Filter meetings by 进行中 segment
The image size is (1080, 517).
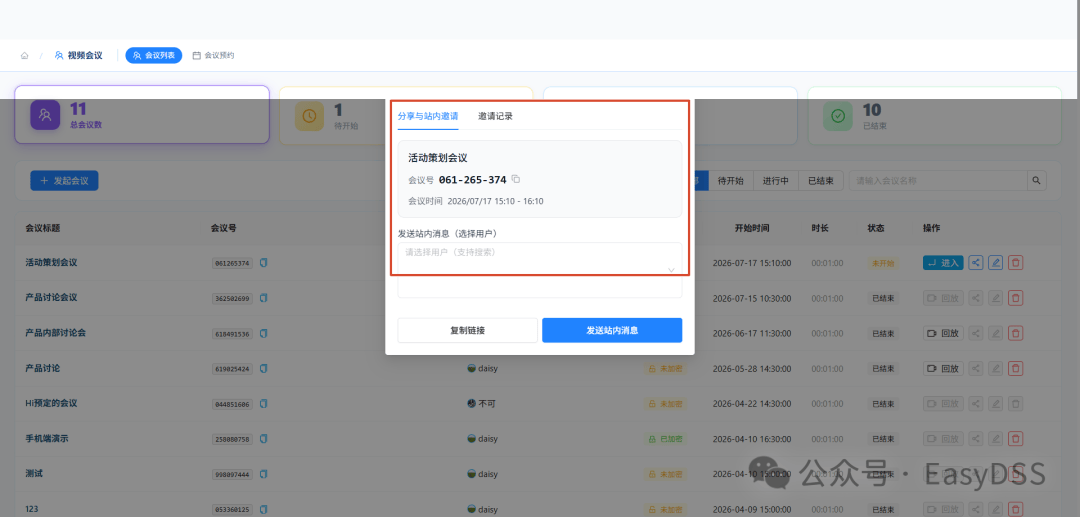(x=776, y=181)
